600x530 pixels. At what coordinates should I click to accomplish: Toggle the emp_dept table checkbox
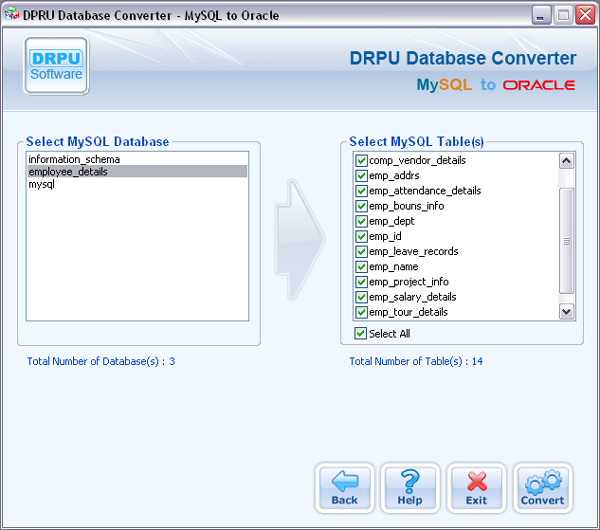[361, 221]
